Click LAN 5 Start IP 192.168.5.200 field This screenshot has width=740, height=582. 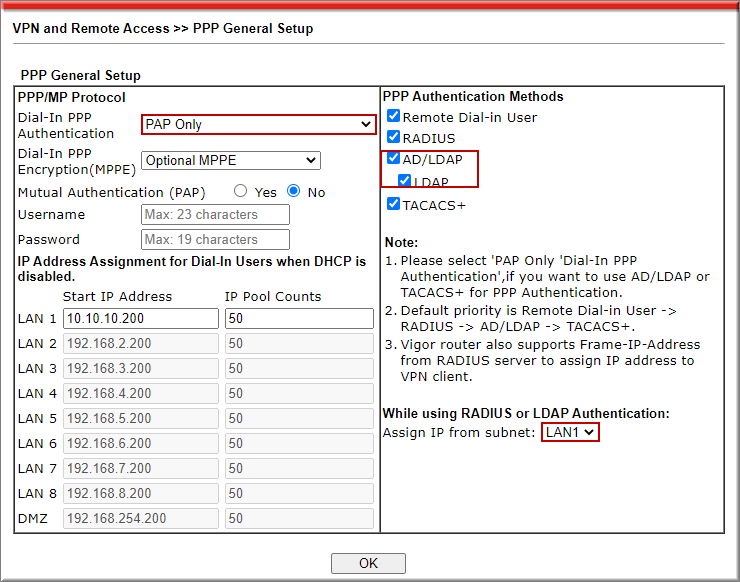(x=141, y=419)
